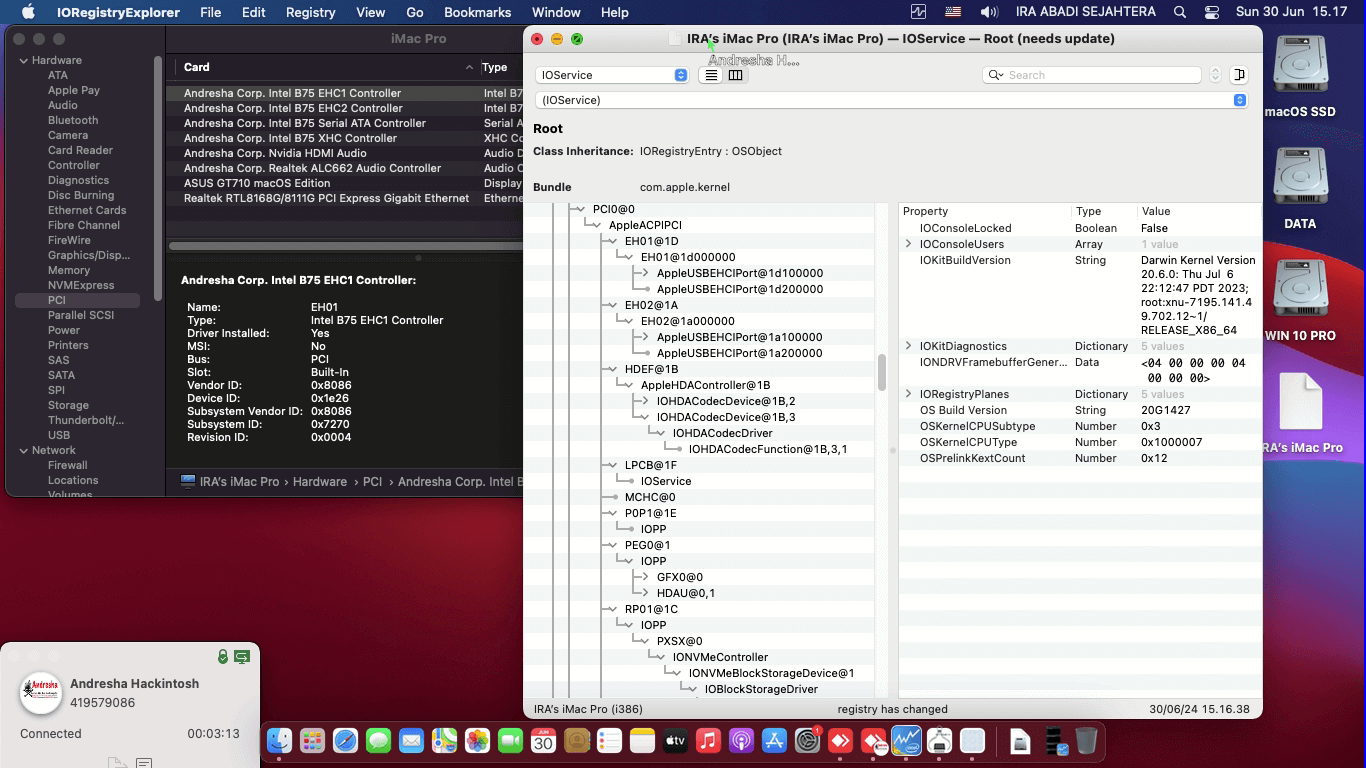Collapse the Network section in System Information
This screenshot has height=768, width=1366.
pyautogui.click(x=23, y=450)
